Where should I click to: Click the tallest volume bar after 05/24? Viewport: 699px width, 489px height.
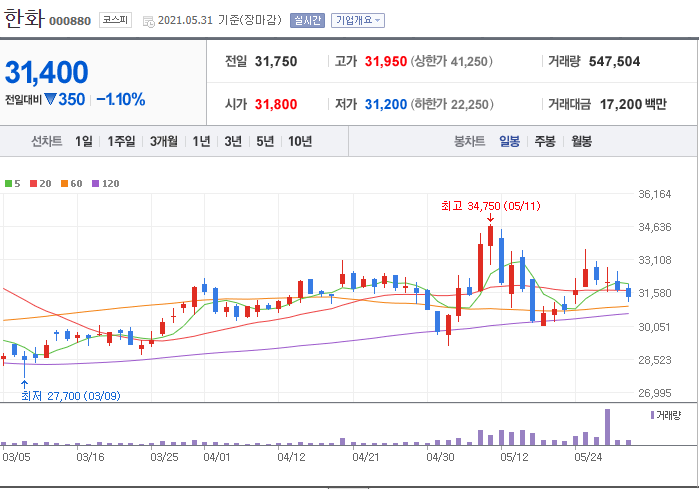(x=607, y=427)
